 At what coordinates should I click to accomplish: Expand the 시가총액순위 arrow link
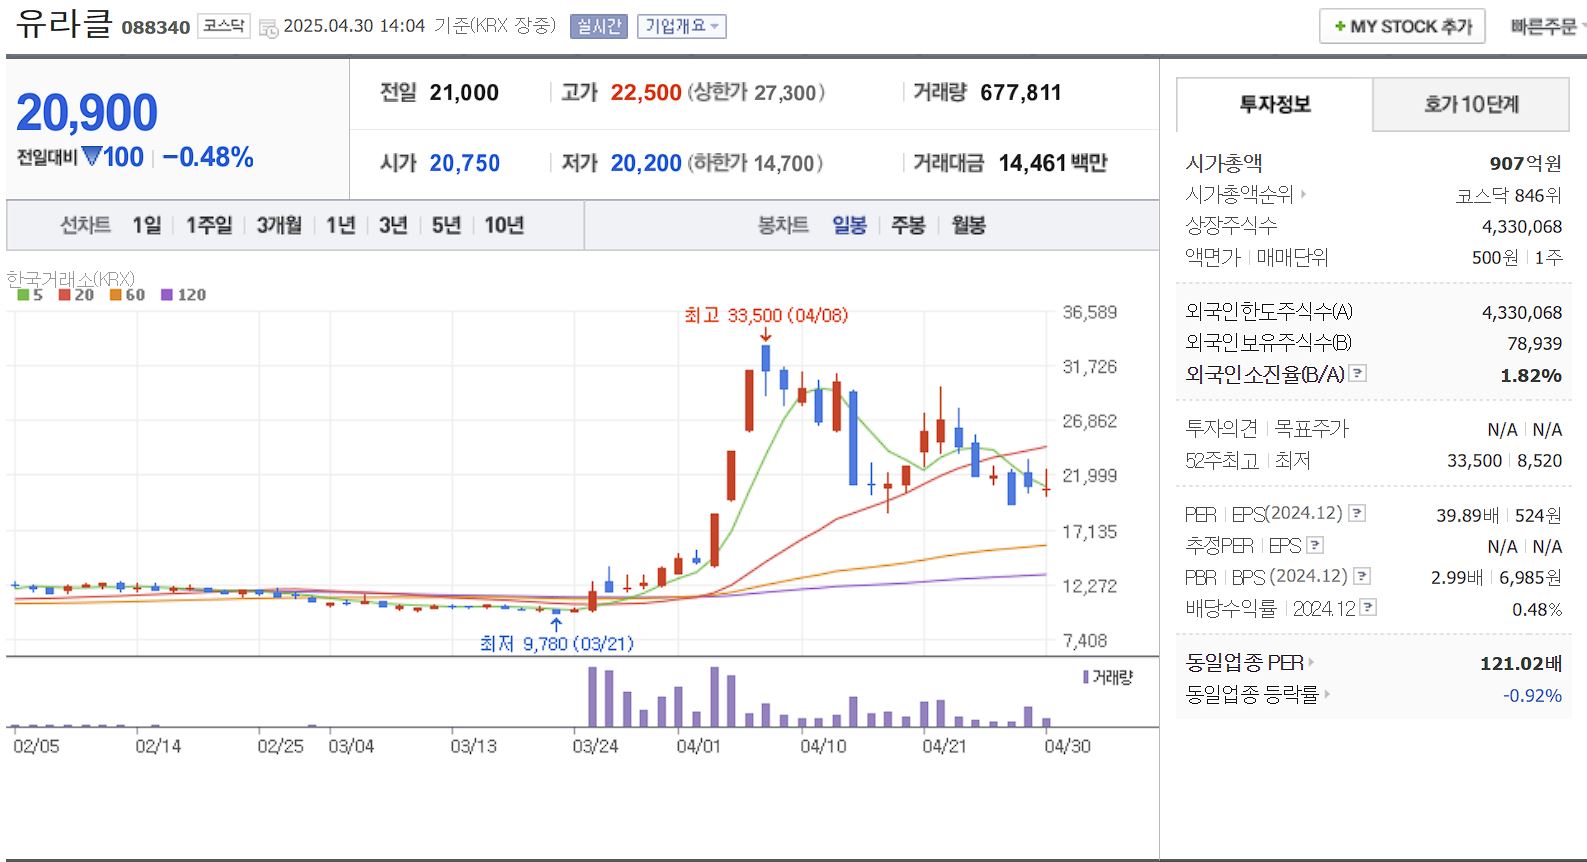1304,194
